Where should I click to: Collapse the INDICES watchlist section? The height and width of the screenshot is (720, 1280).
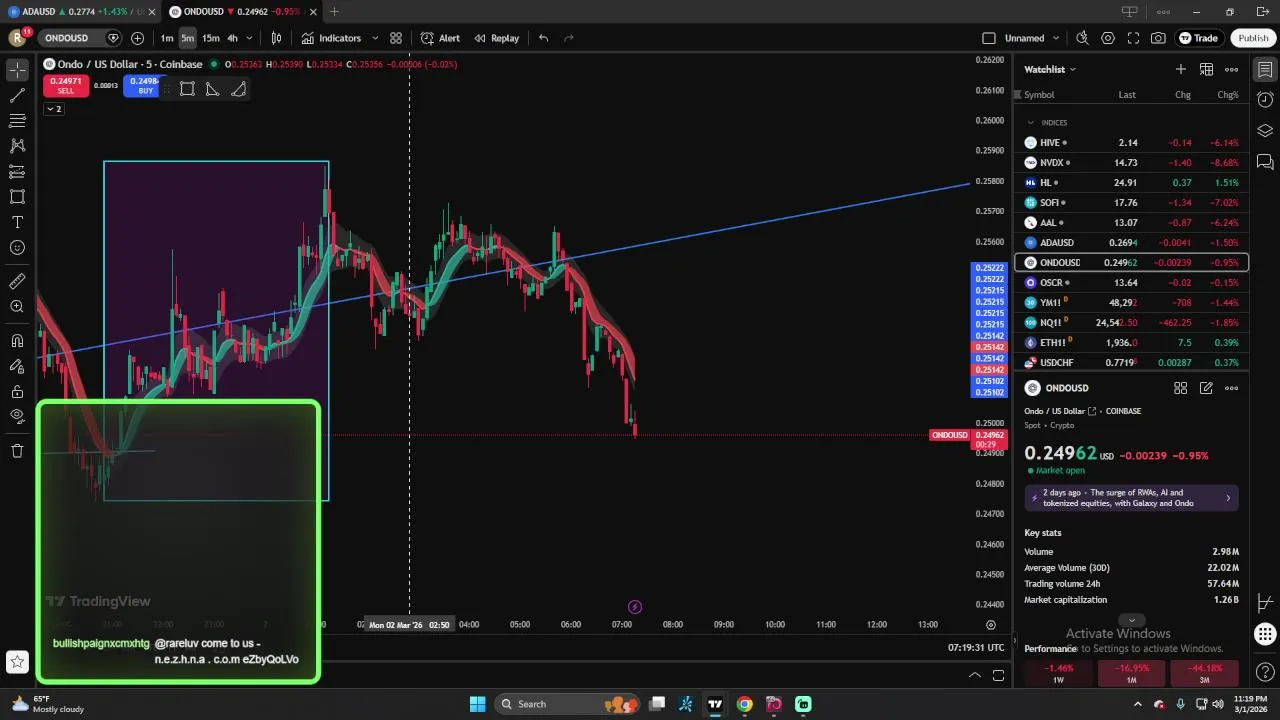tap(1030, 123)
